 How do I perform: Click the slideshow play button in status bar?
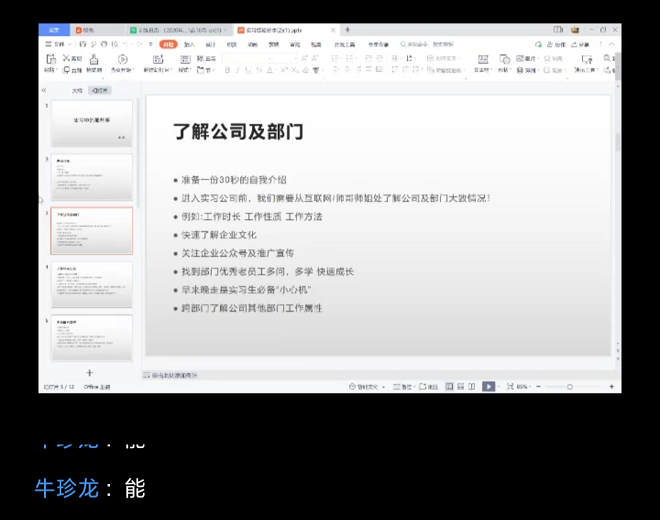coord(488,386)
